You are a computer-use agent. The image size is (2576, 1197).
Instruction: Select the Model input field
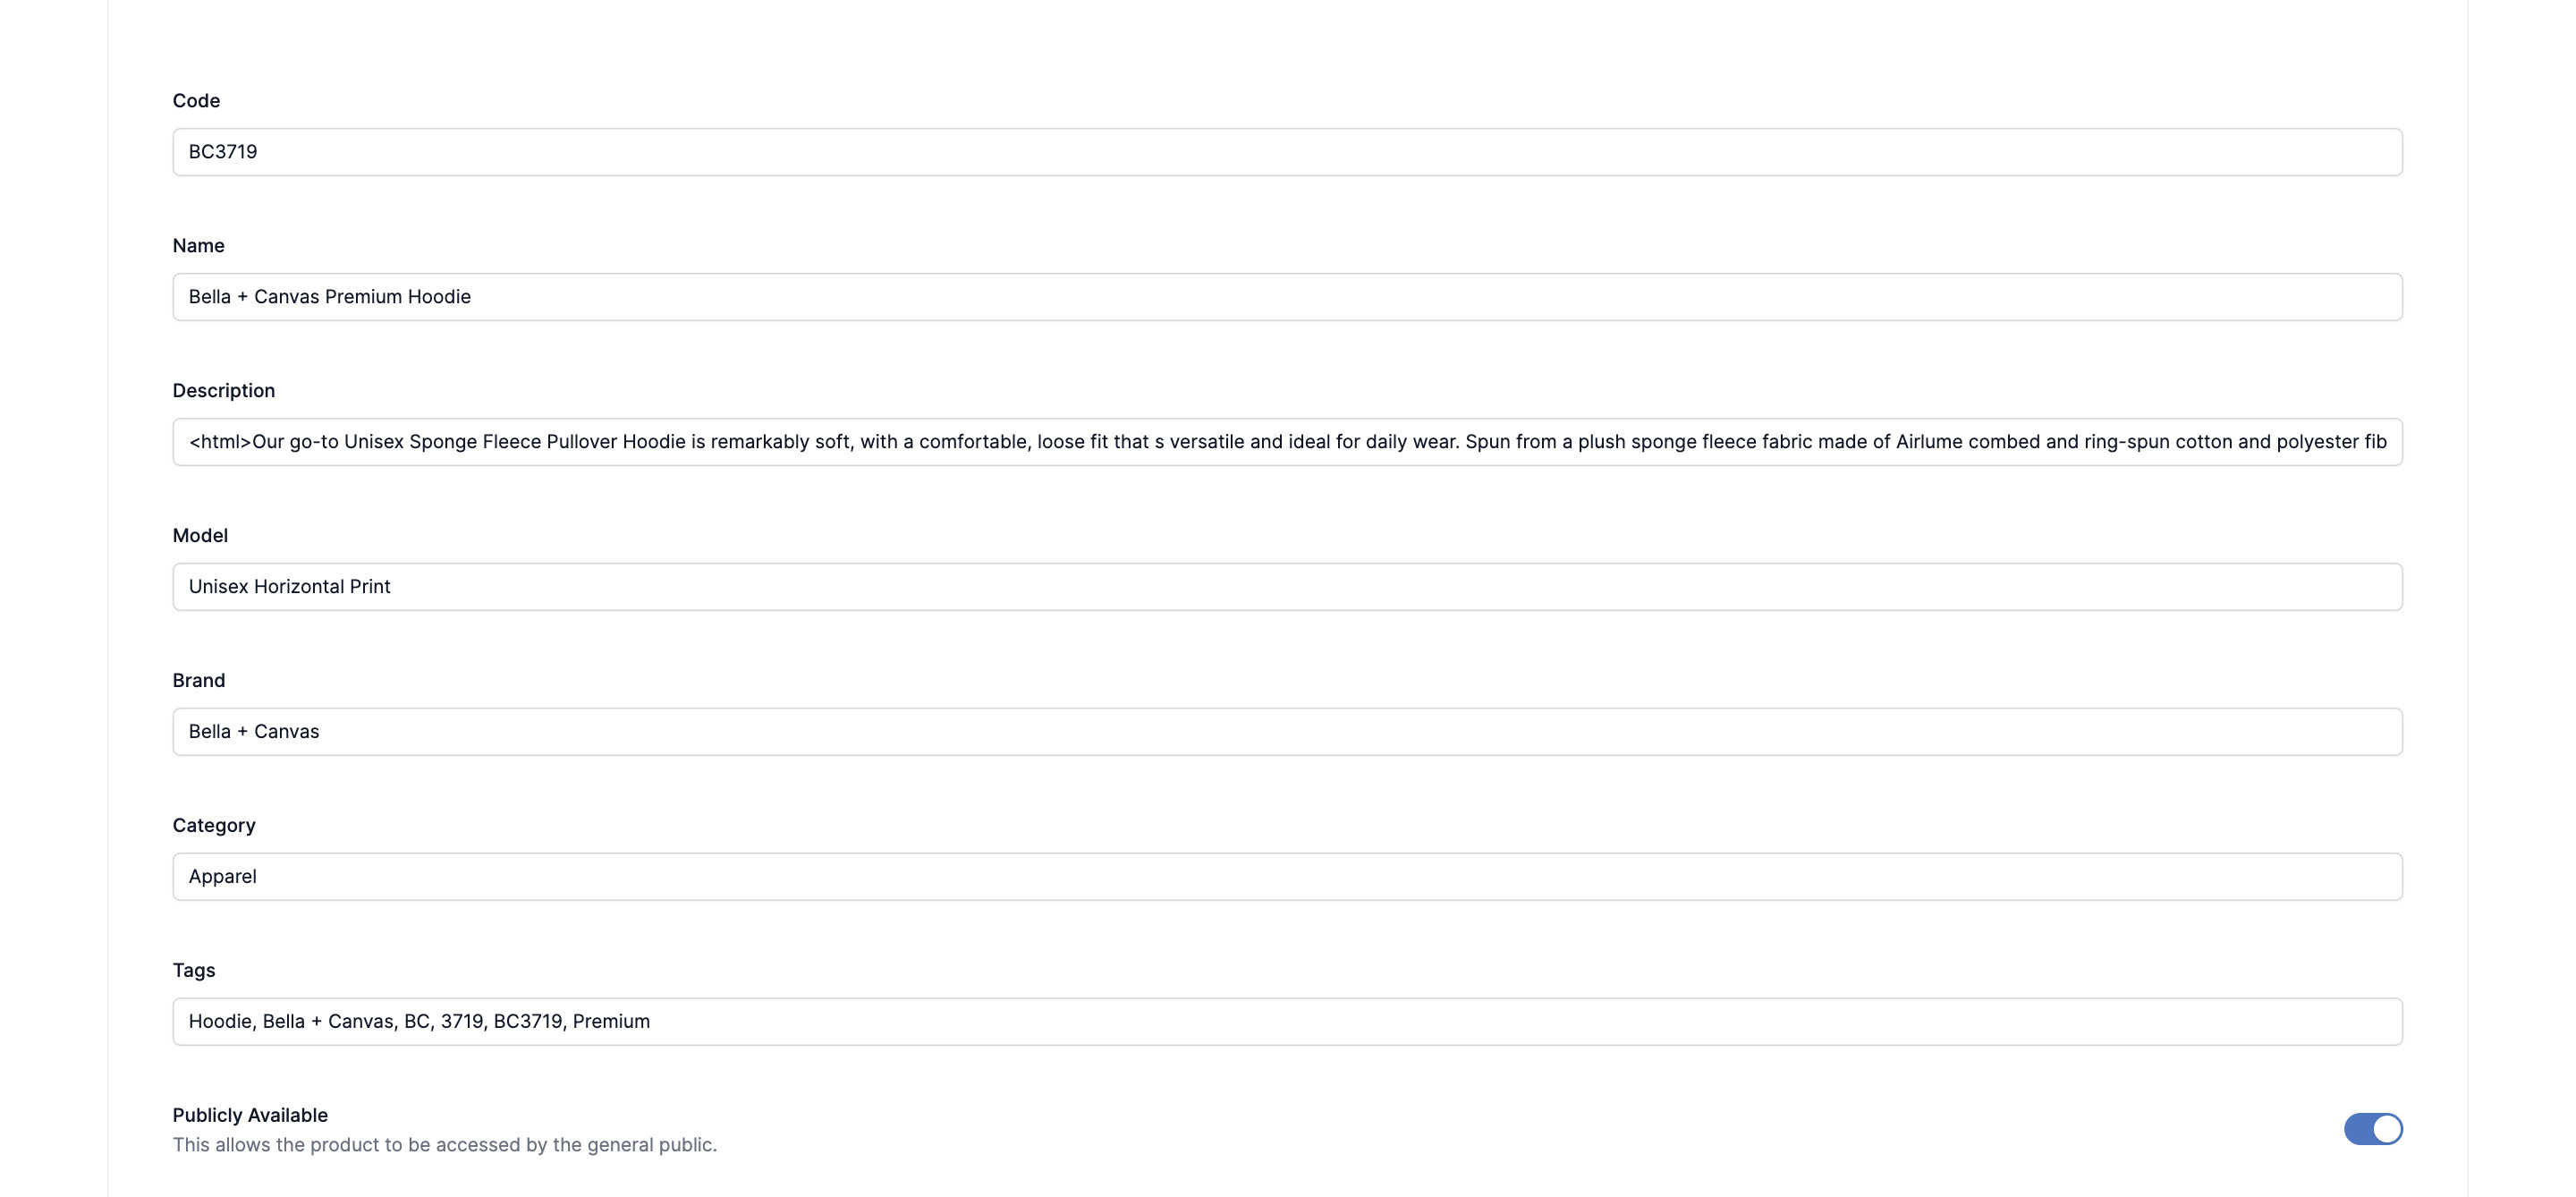(1287, 587)
